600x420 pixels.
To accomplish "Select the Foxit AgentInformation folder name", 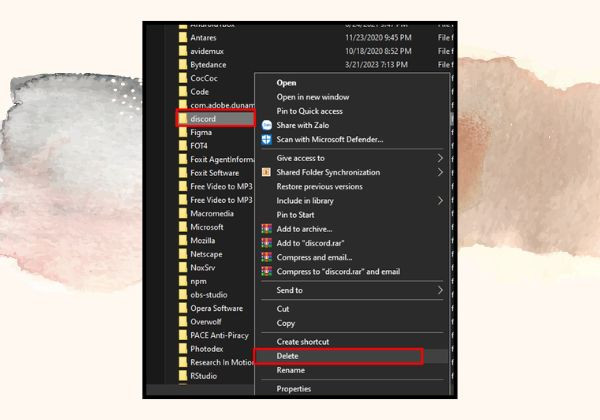I will click(x=222, y=160).
